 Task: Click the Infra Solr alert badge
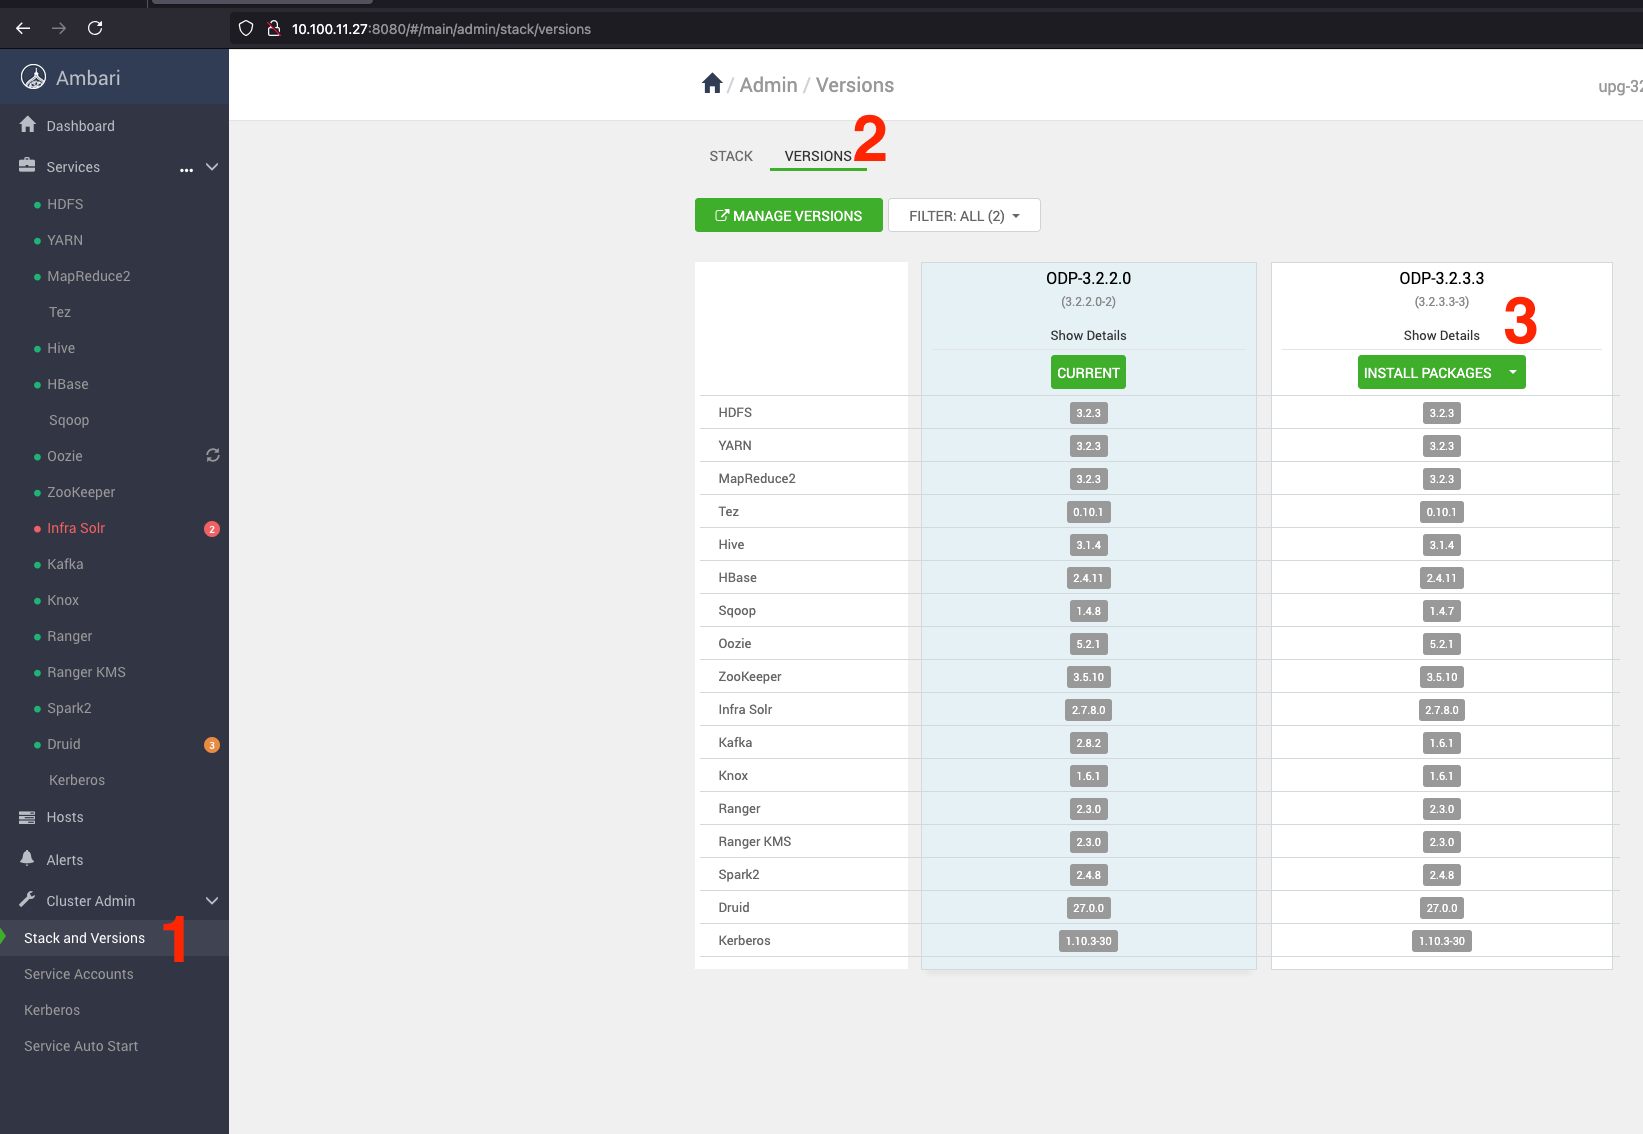point(212,529)
